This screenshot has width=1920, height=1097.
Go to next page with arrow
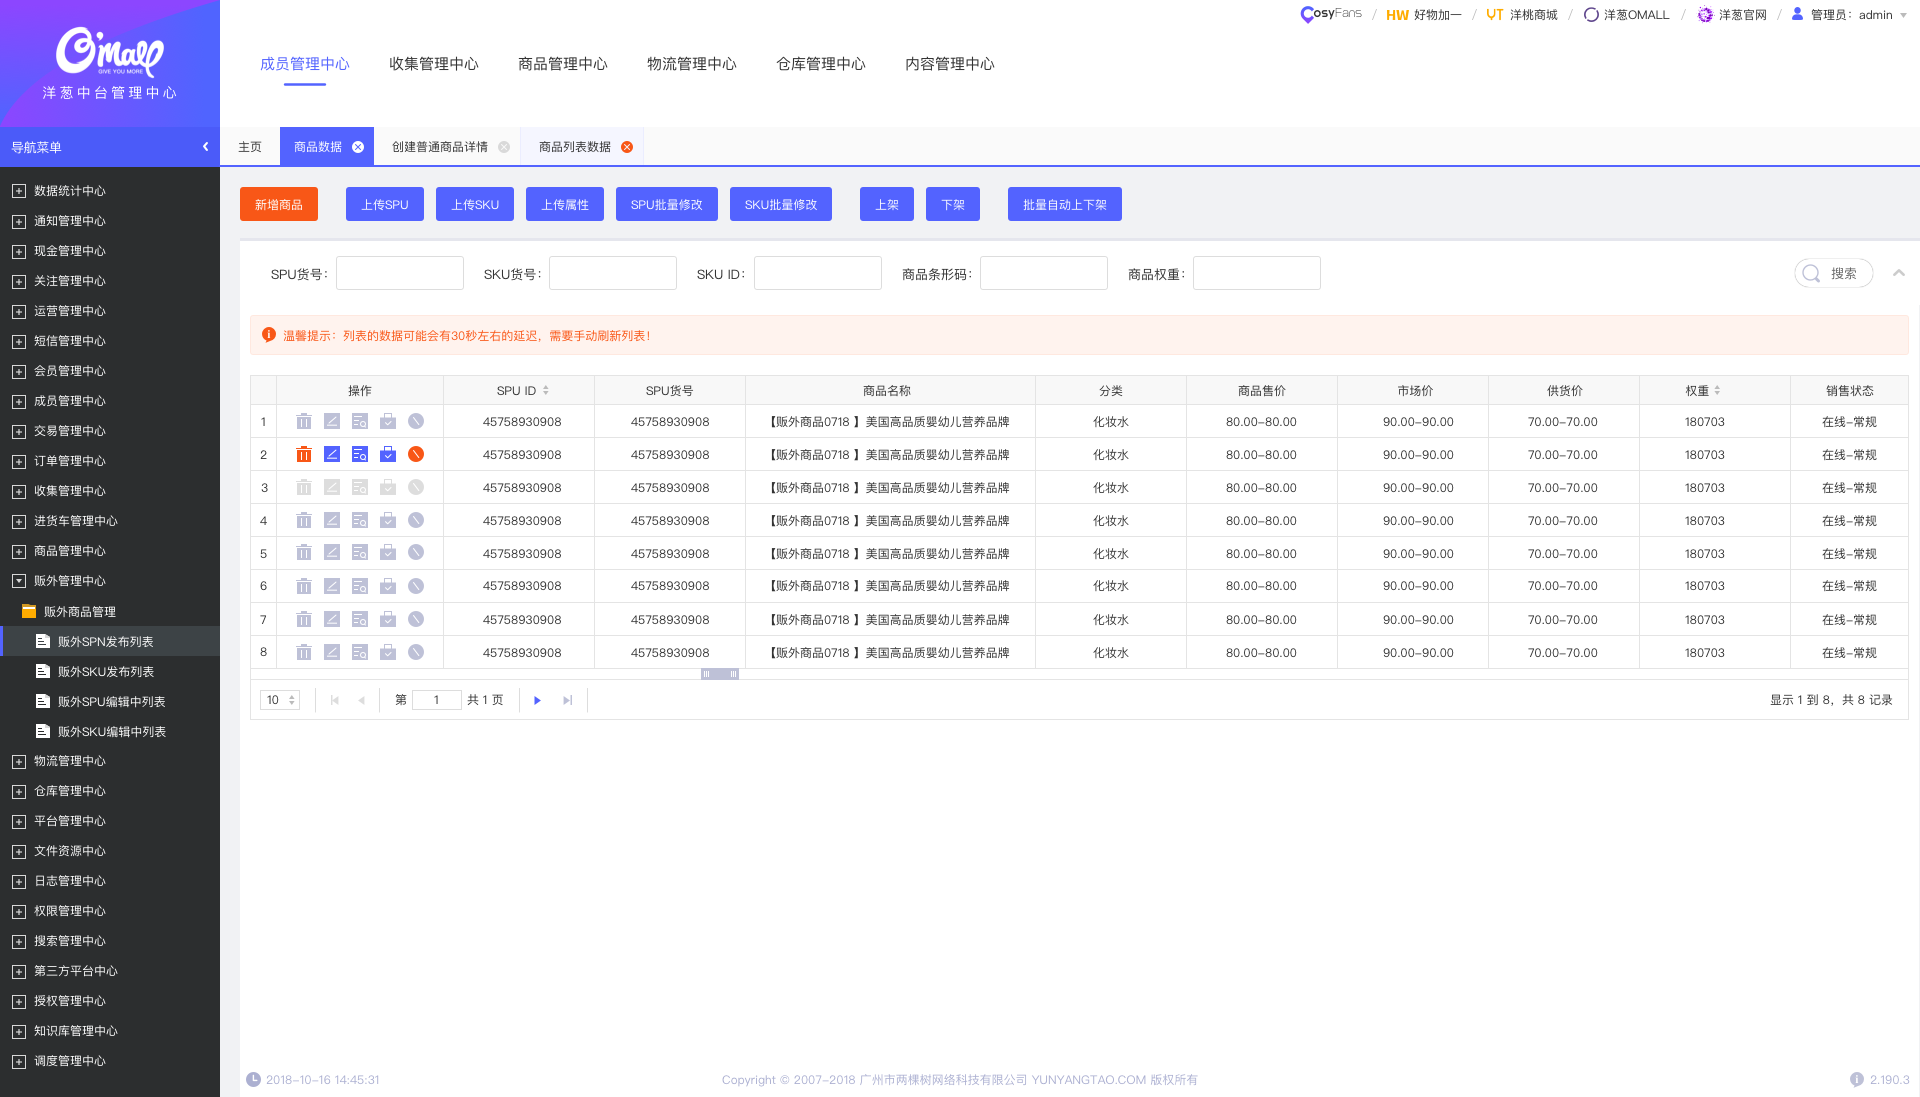(537, 700)
